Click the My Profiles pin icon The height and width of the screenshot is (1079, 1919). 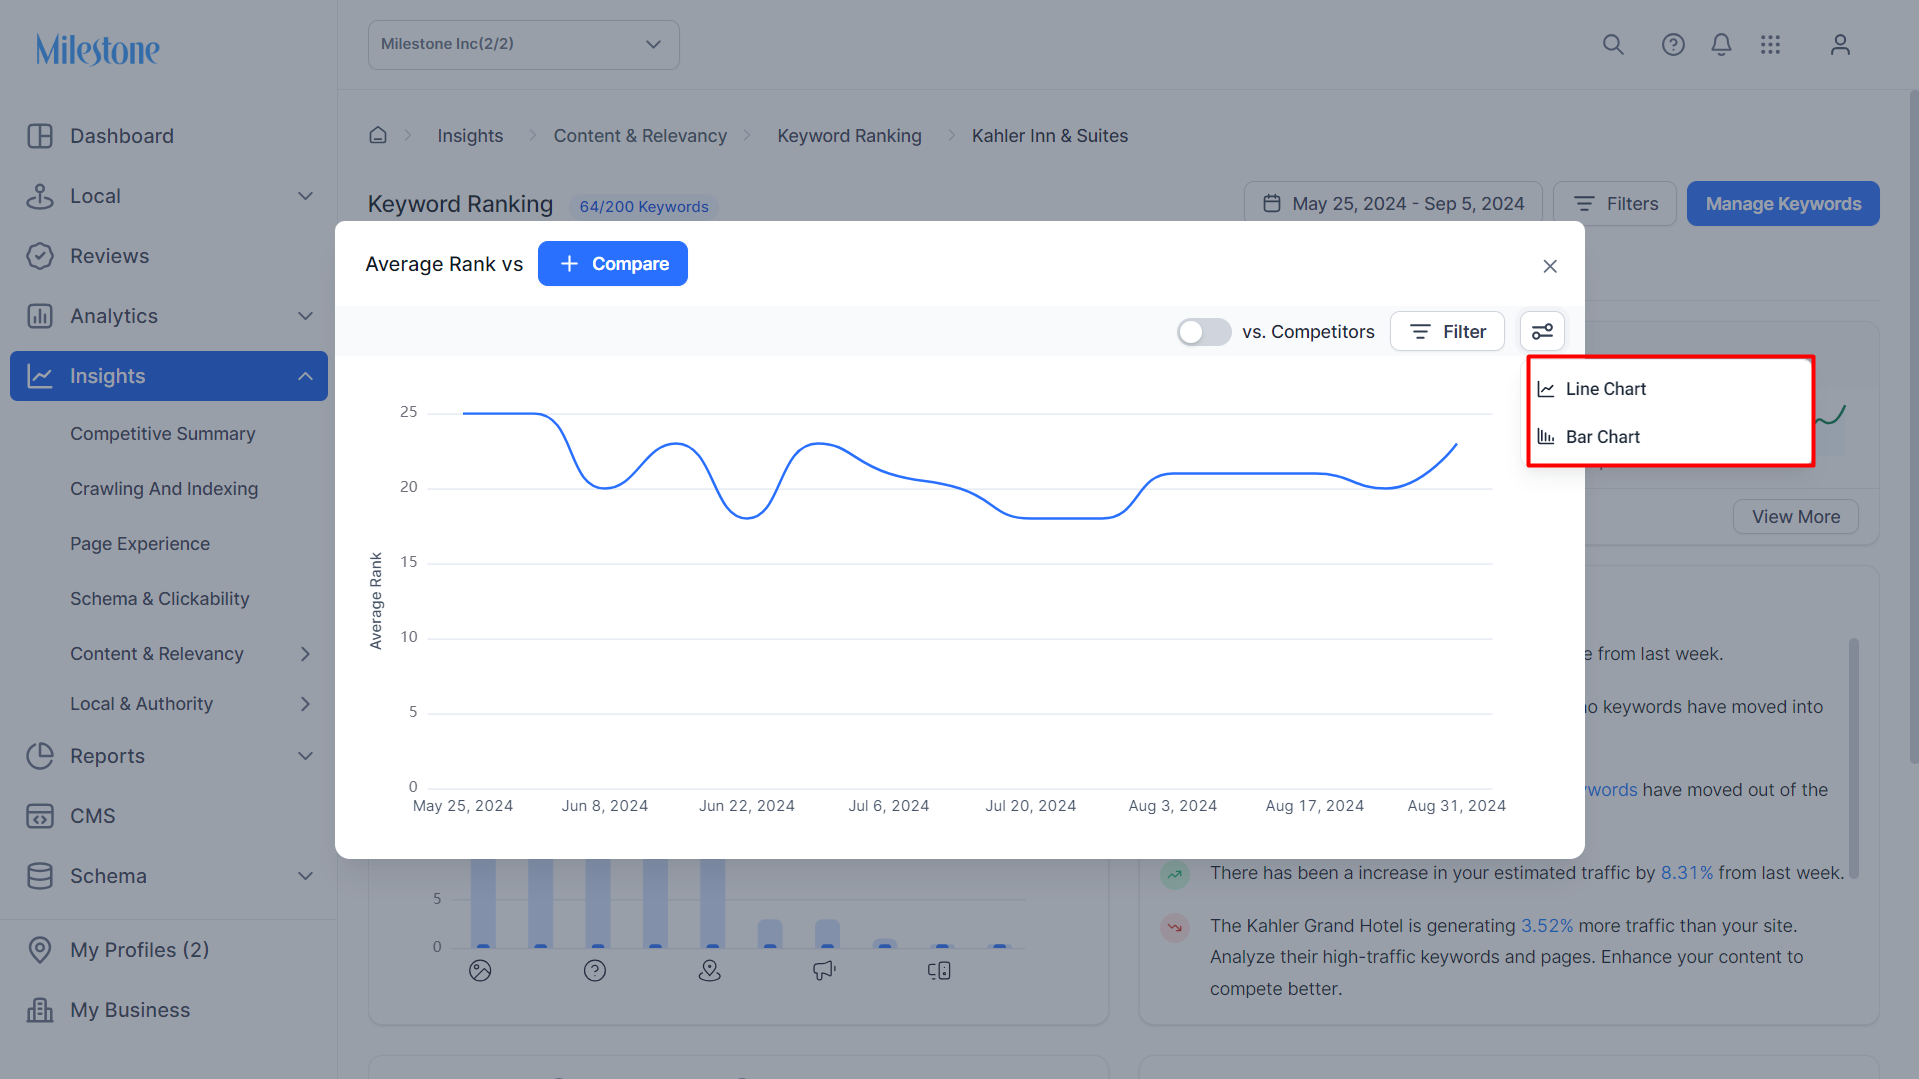[x=40, y=950]
